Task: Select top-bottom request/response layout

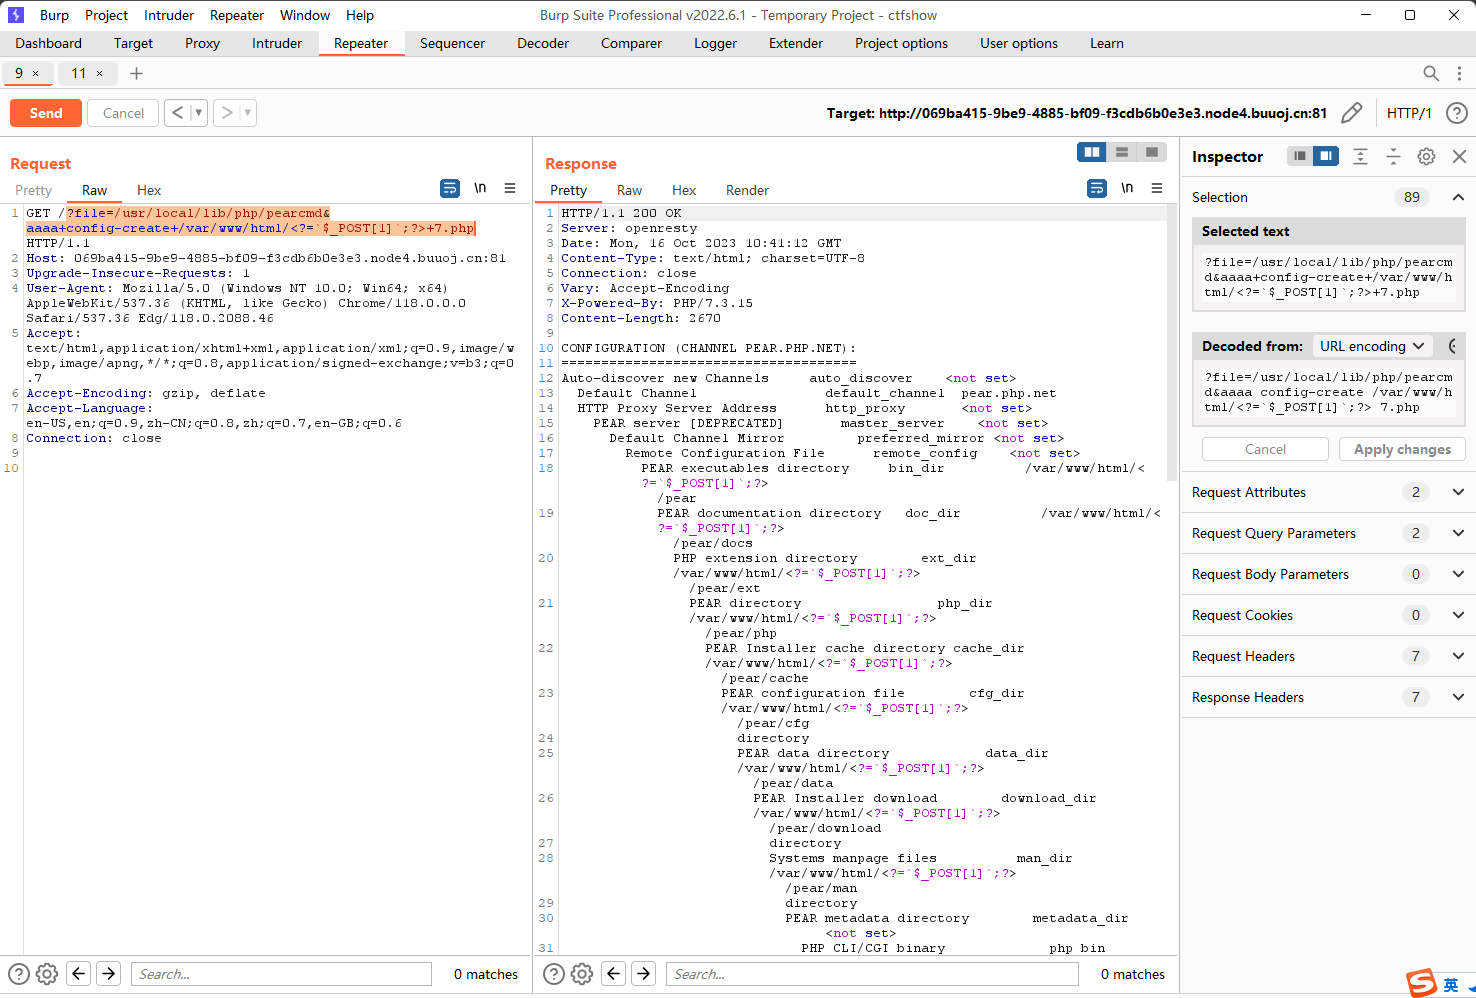Action: click(x=1122, y=152)
